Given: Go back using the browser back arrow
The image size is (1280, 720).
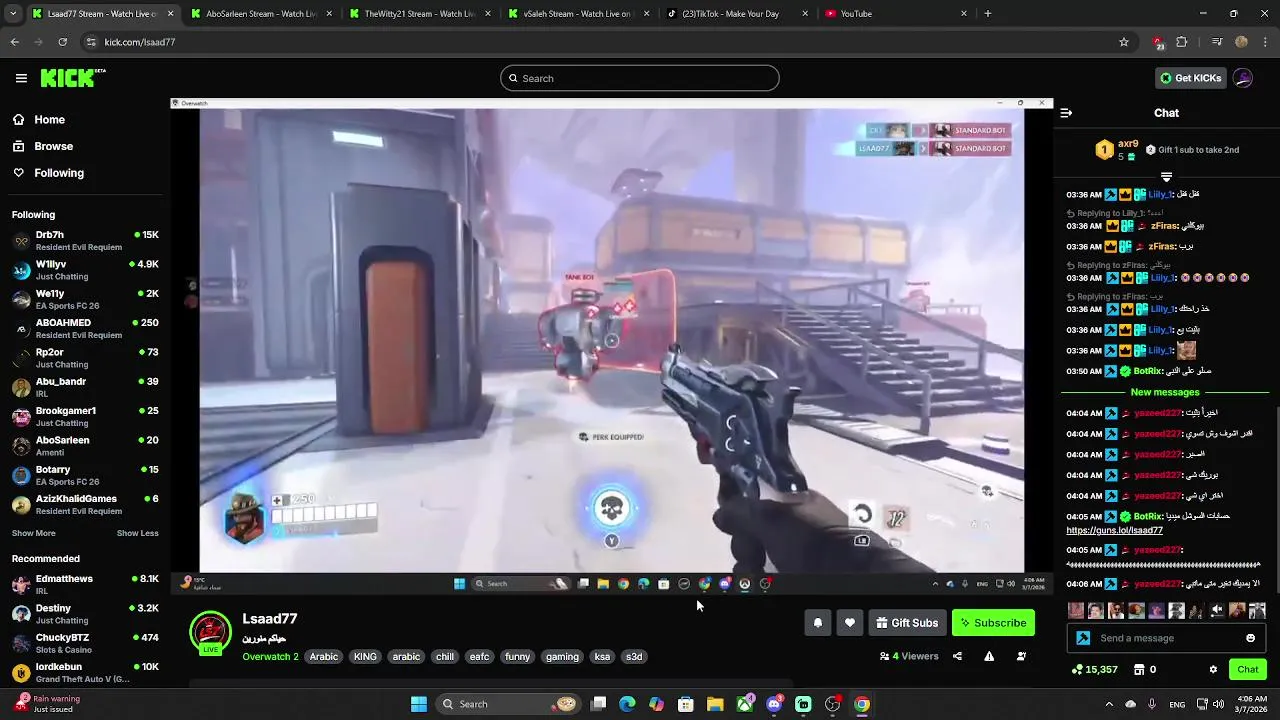Looking at the screenshot, I should (x=15, y=42).
